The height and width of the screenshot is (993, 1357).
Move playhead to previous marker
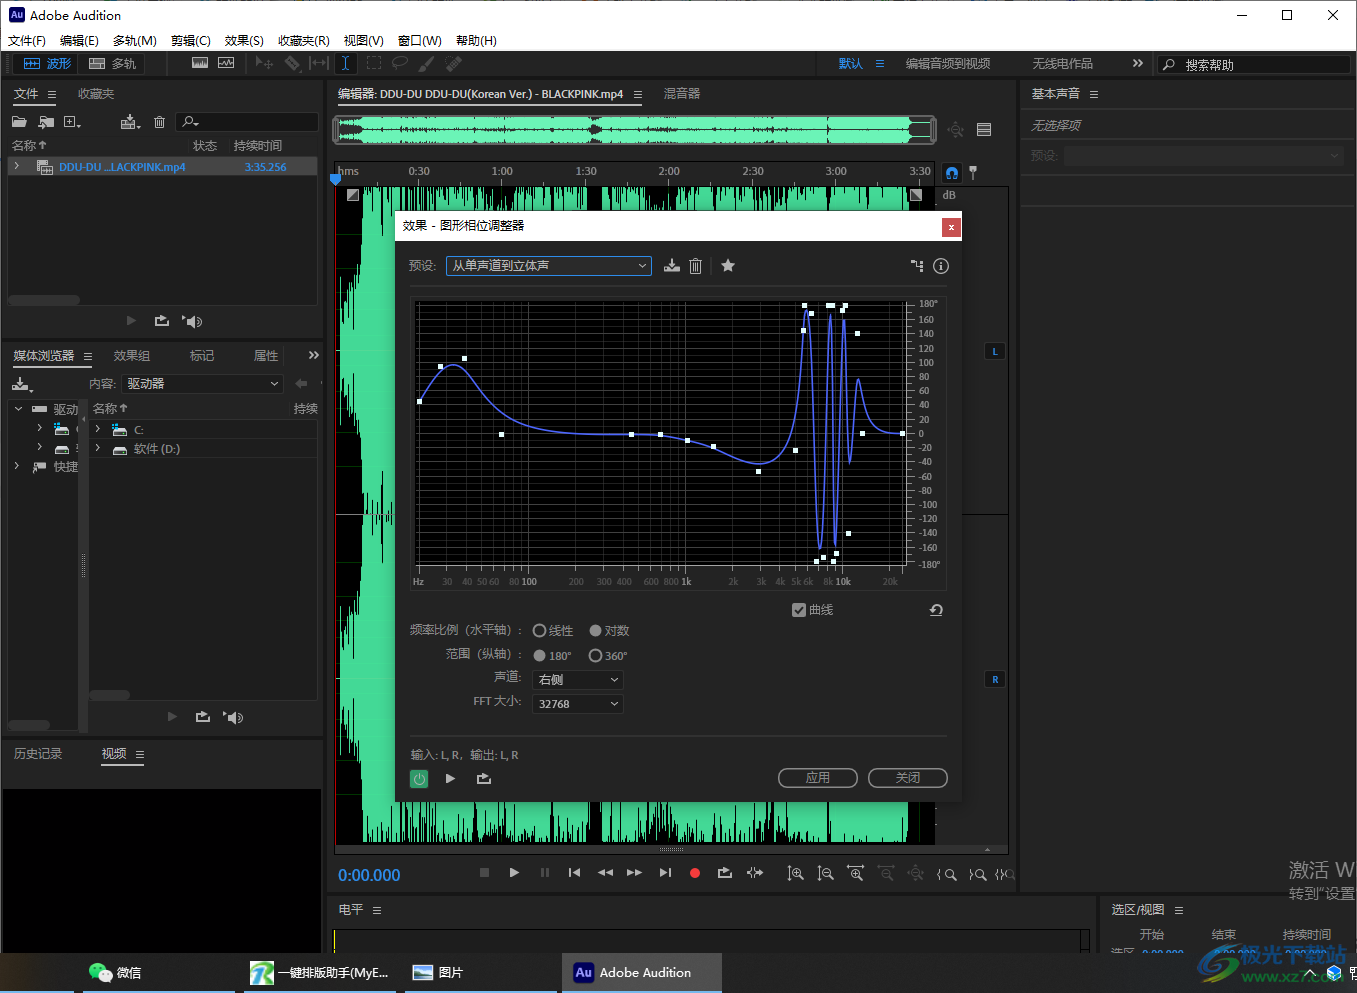pyautogui.click(x=574, y=873)
